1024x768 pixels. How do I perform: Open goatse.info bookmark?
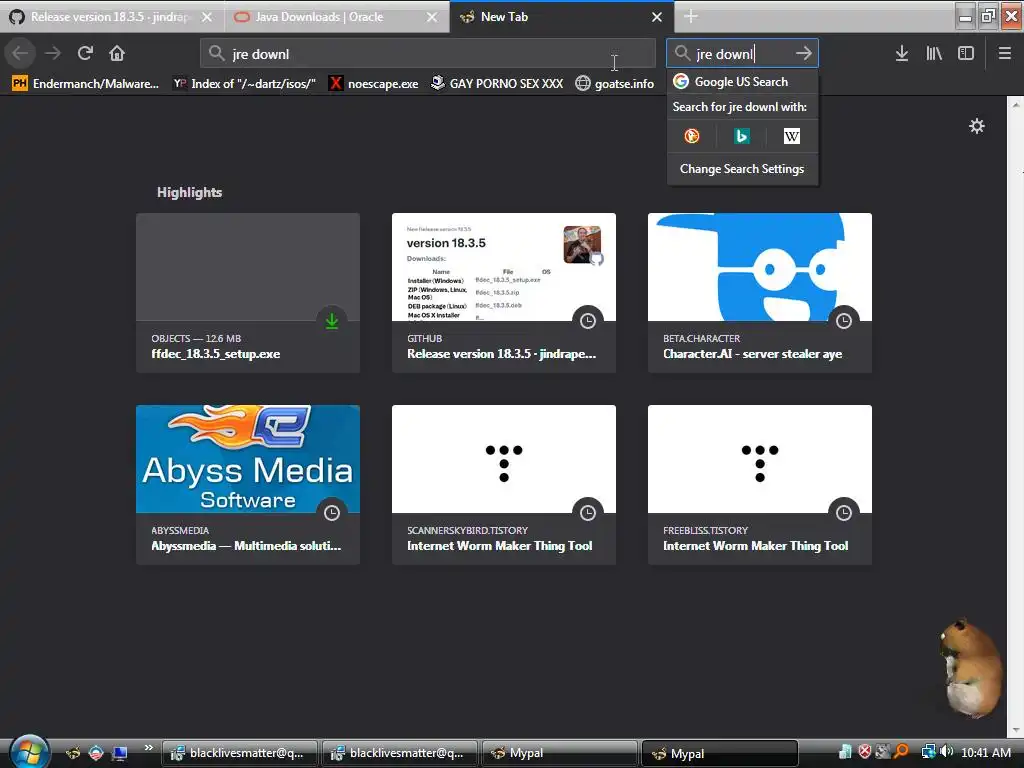pyautogui.click(x=615, y=84)
